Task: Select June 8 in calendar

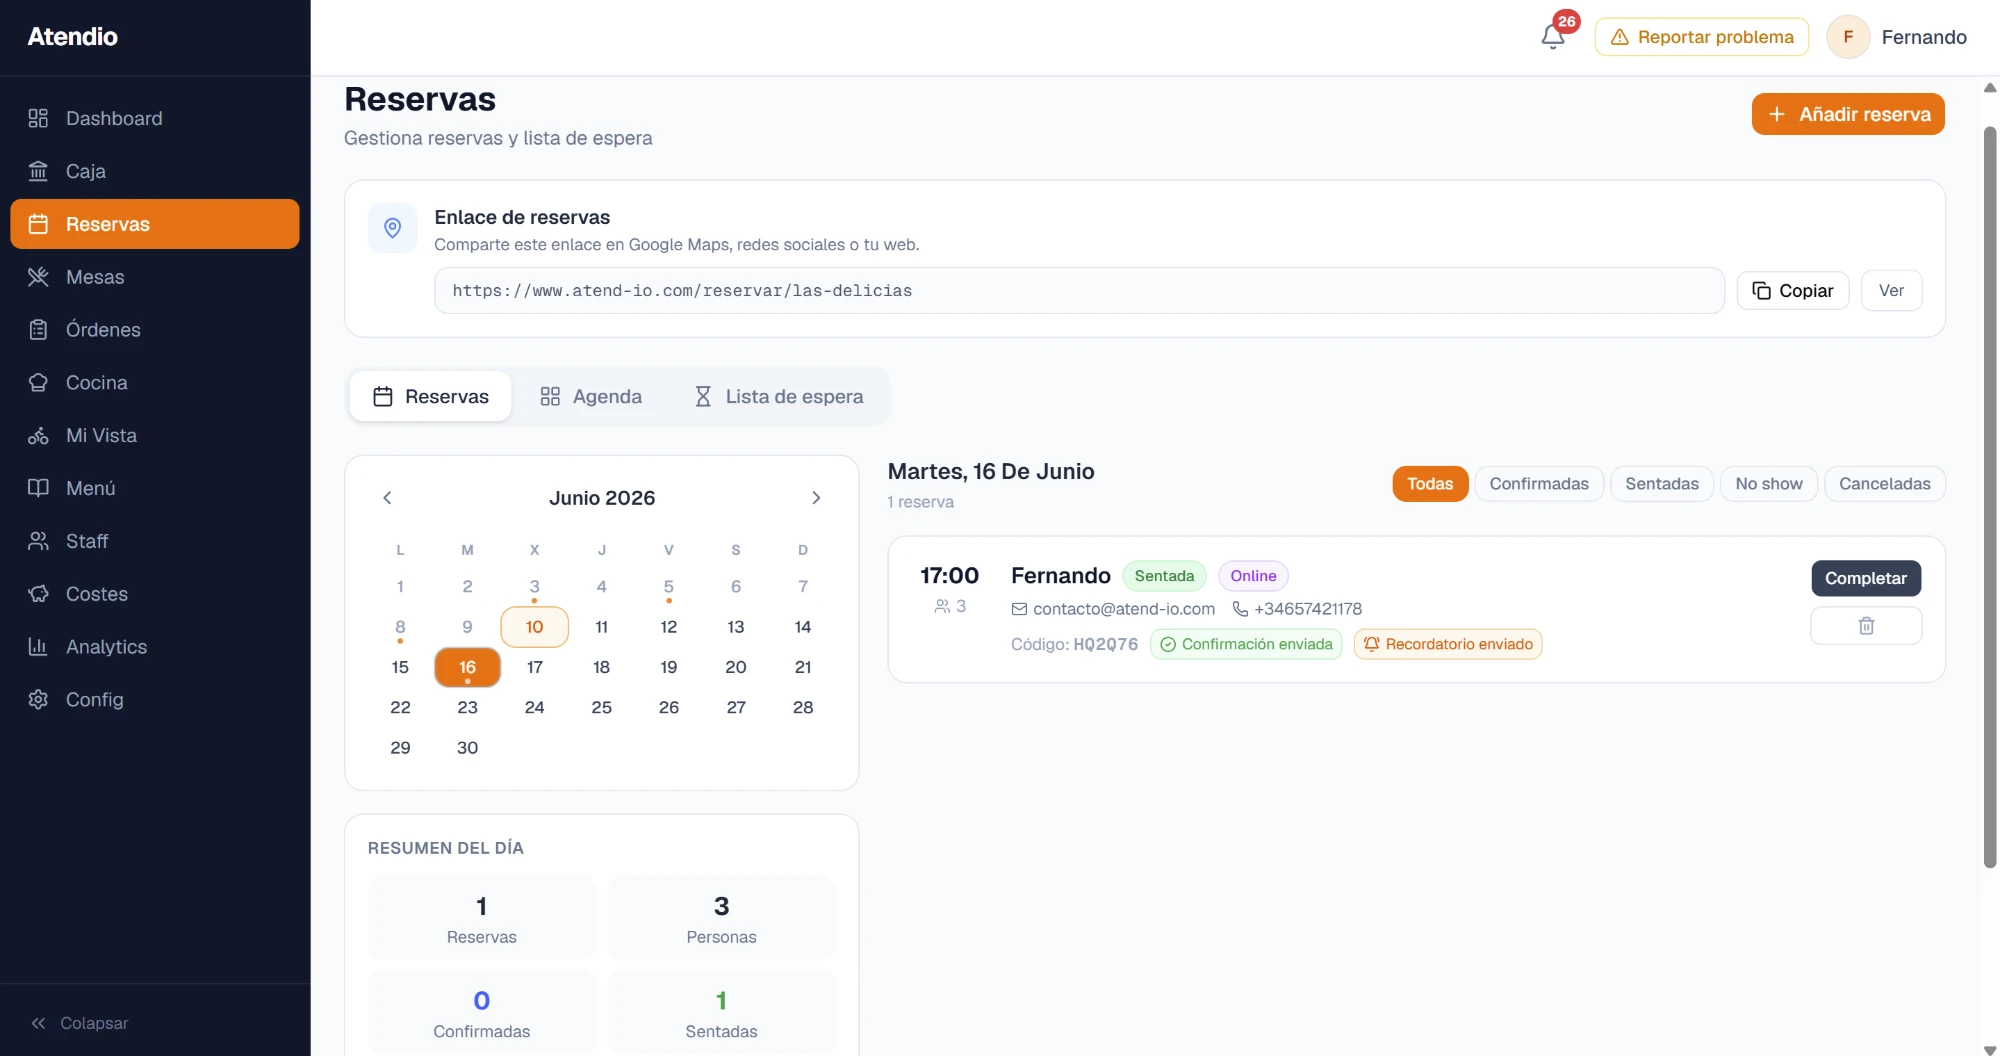Action: point(400,627)
